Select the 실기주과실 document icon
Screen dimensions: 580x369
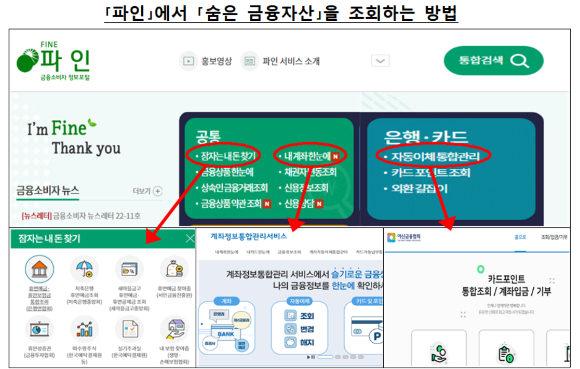coord(129,329)
